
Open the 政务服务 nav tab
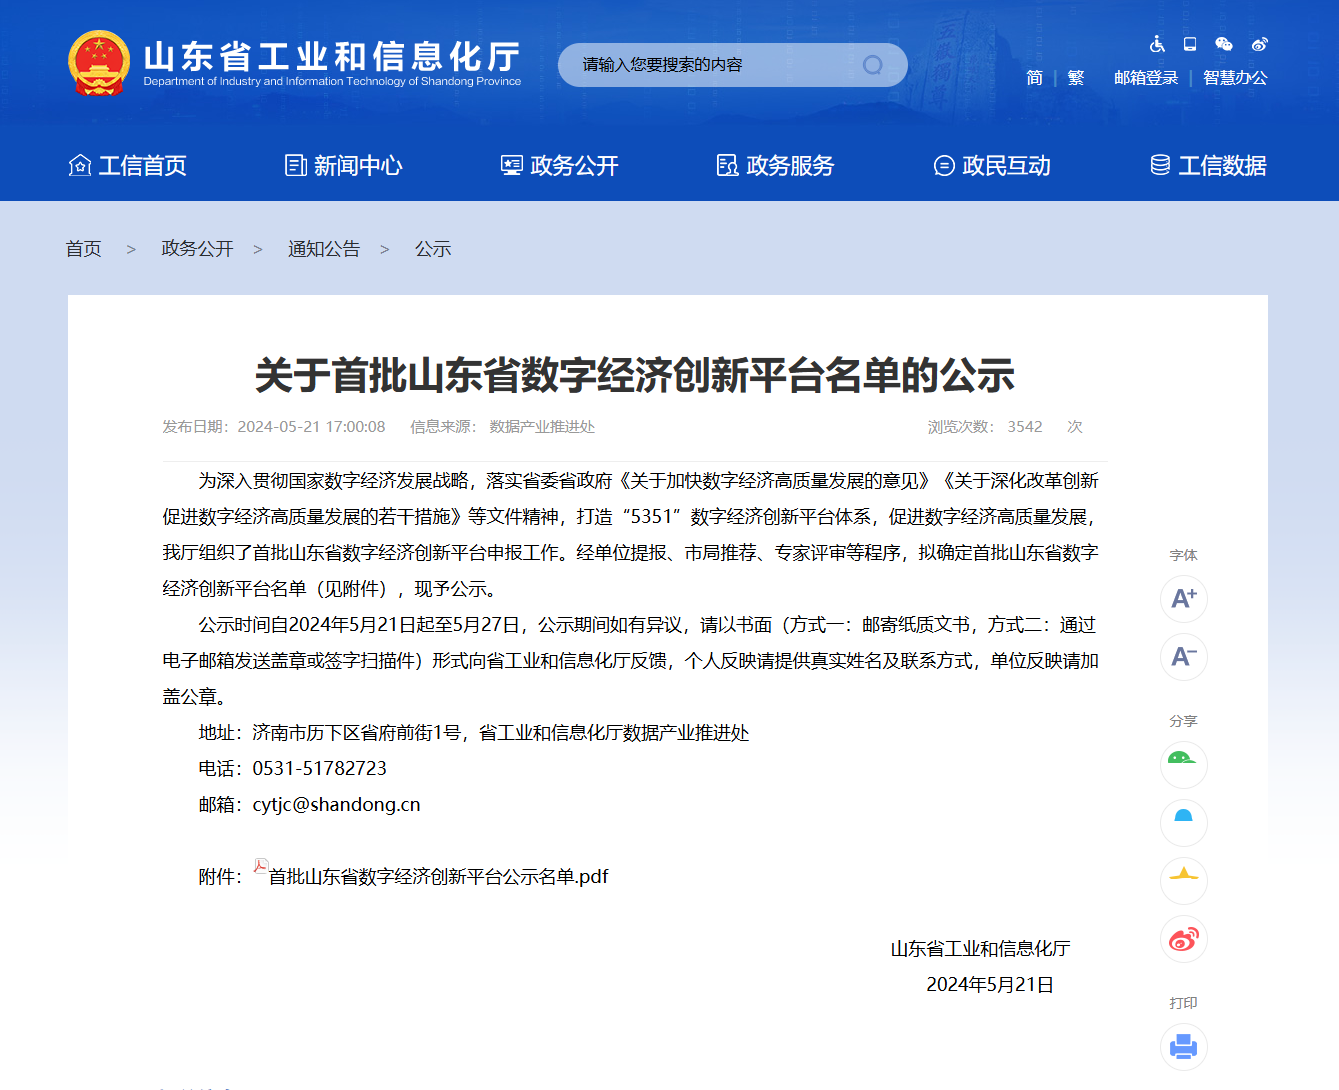coord(775,166)
